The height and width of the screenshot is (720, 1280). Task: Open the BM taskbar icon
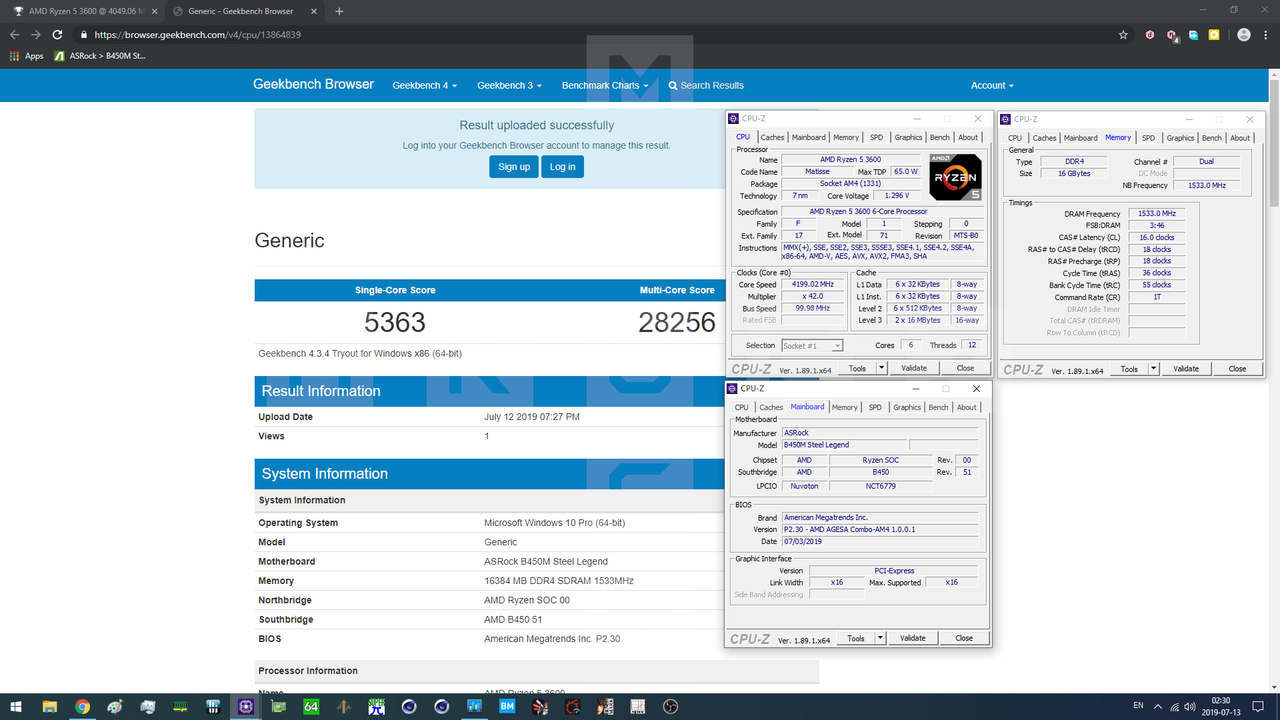(x=507, y=707)
